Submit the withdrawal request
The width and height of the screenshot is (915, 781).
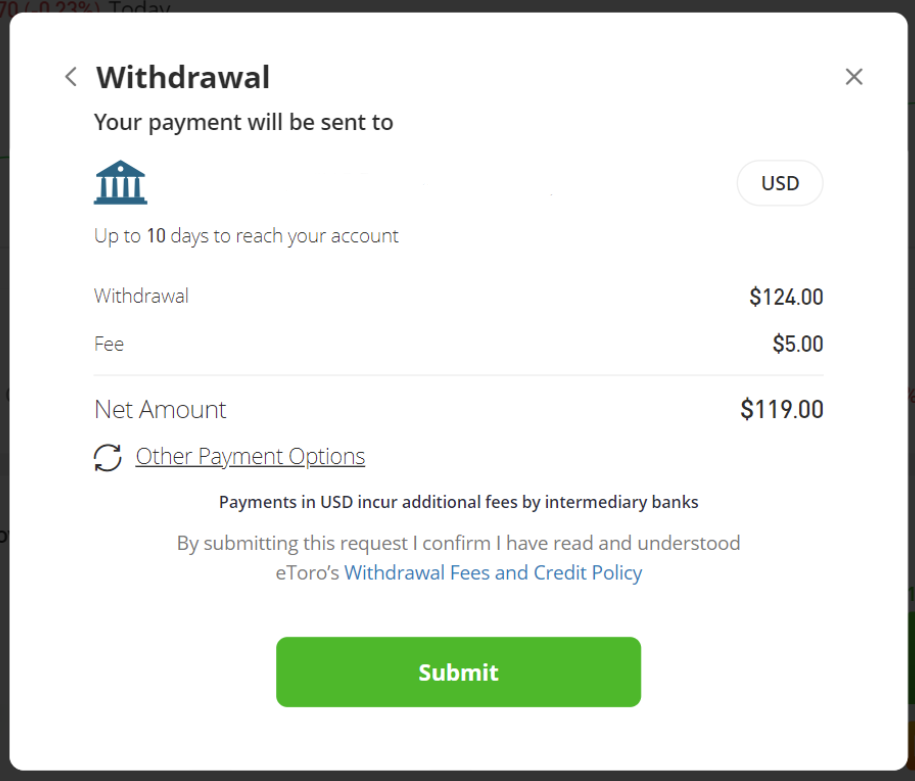pyautogui.click(x=458, y=672)
